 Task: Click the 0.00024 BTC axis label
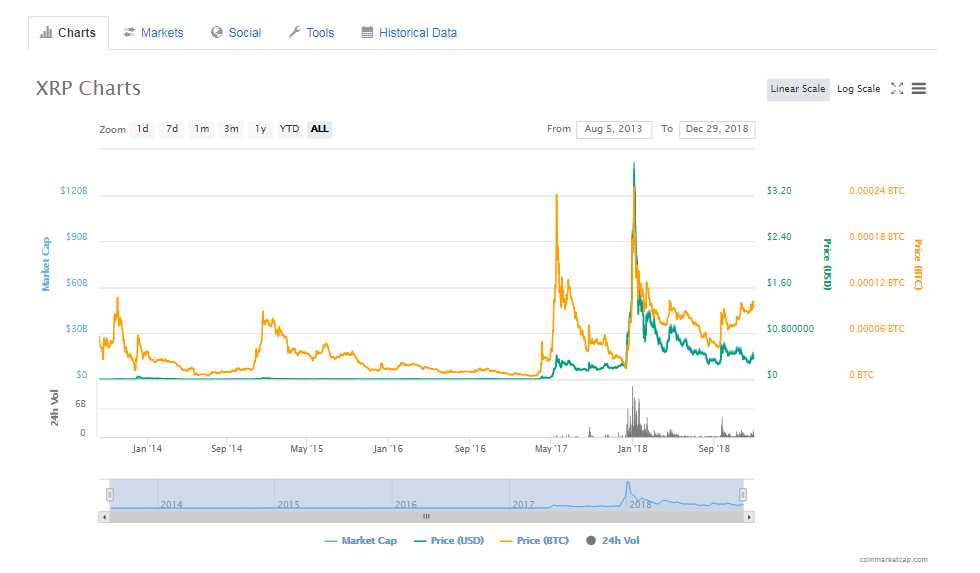[x=877, y=191]
